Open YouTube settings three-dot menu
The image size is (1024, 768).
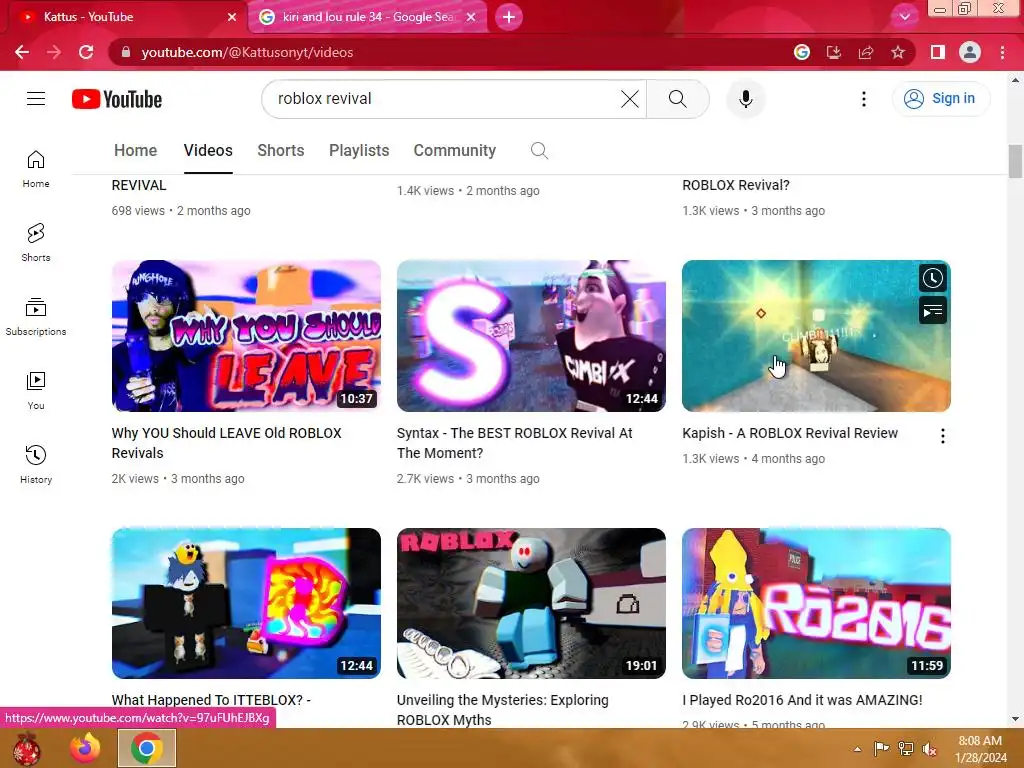(x=863, y=99)
